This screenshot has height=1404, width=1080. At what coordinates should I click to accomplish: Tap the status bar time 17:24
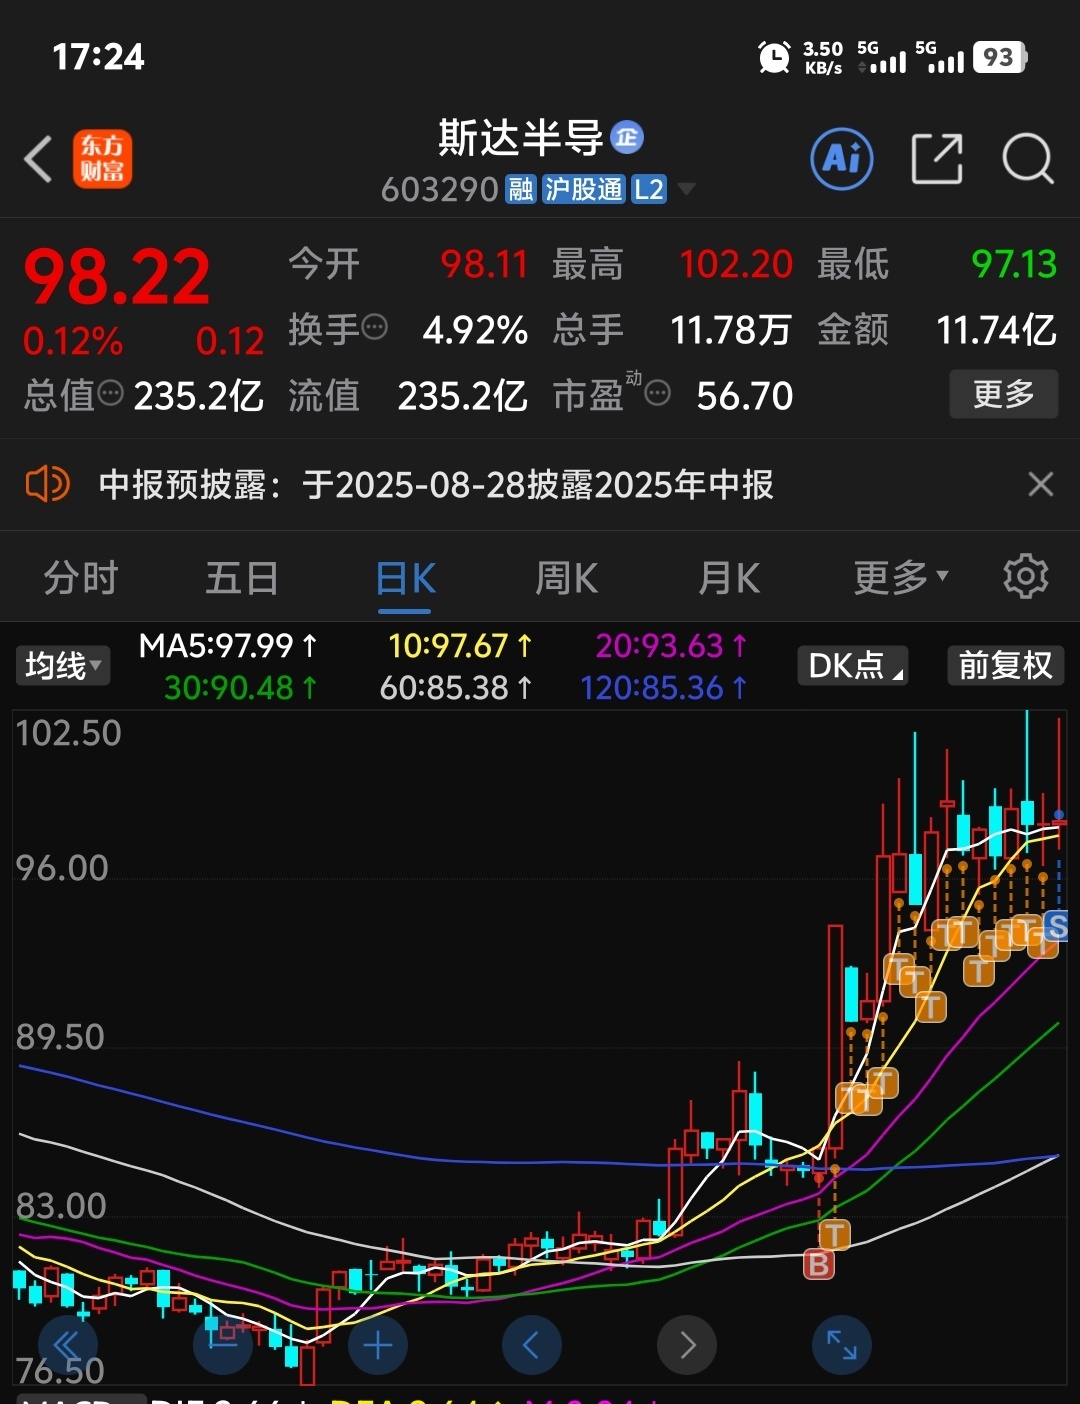point(98,57)
